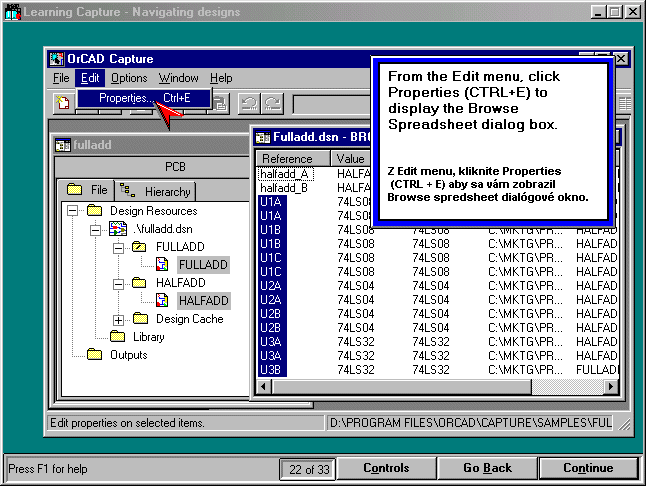Viewport: 646px width, 486px height.
Task: Click the fulladd.dsn design file icon
Action: tap(118, 229)
